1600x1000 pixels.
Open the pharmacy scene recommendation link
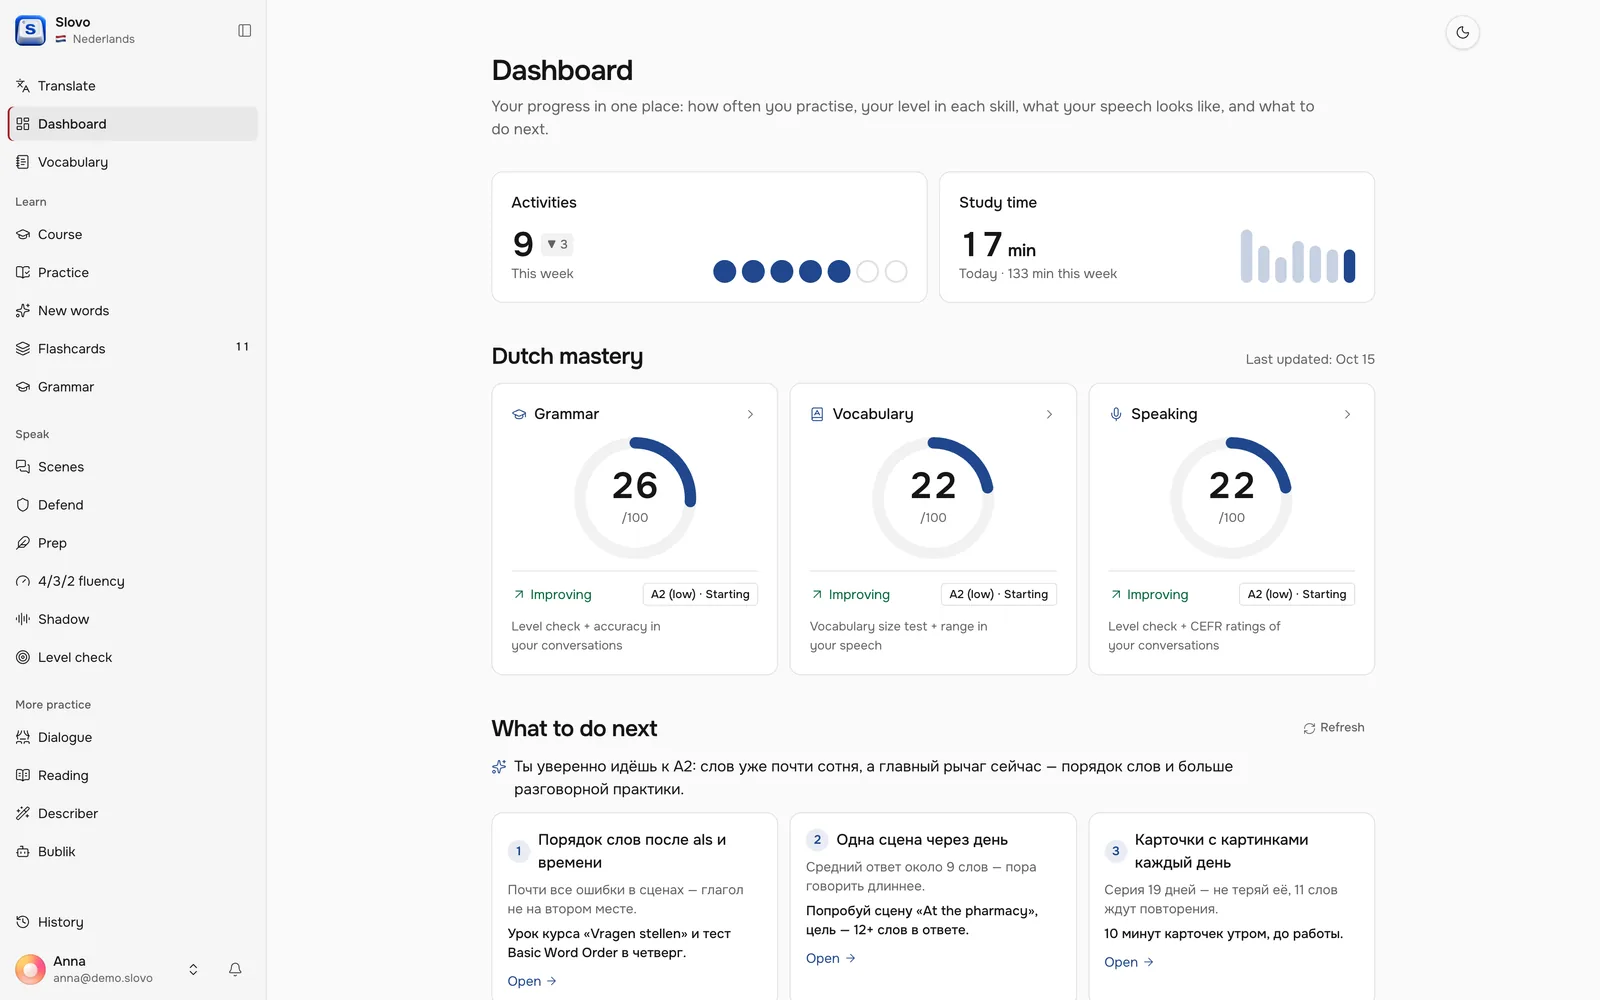tap(830, 958)
